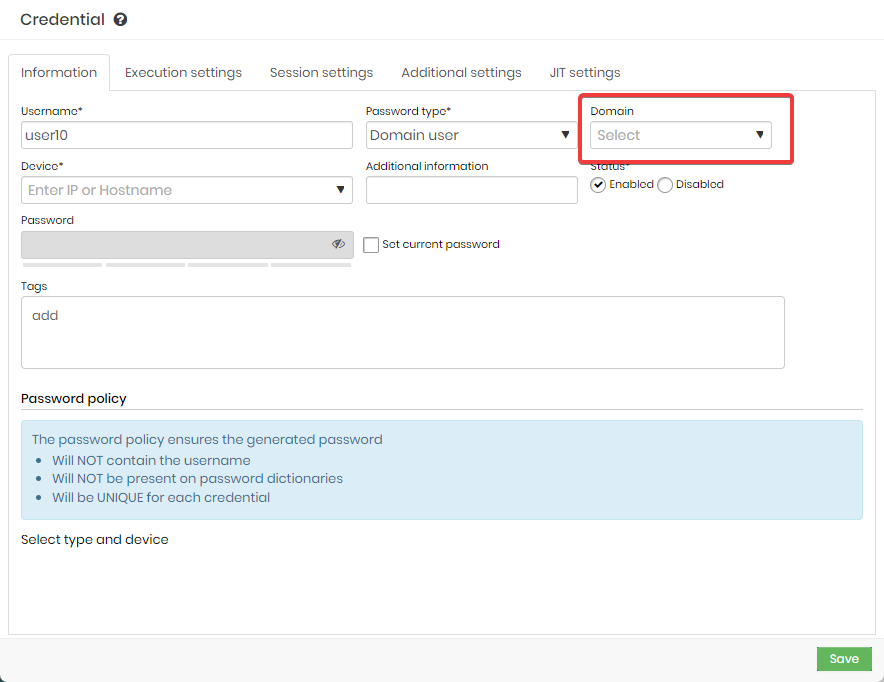
Task: Go to the Session settings tab
Action: pos(321,73)
